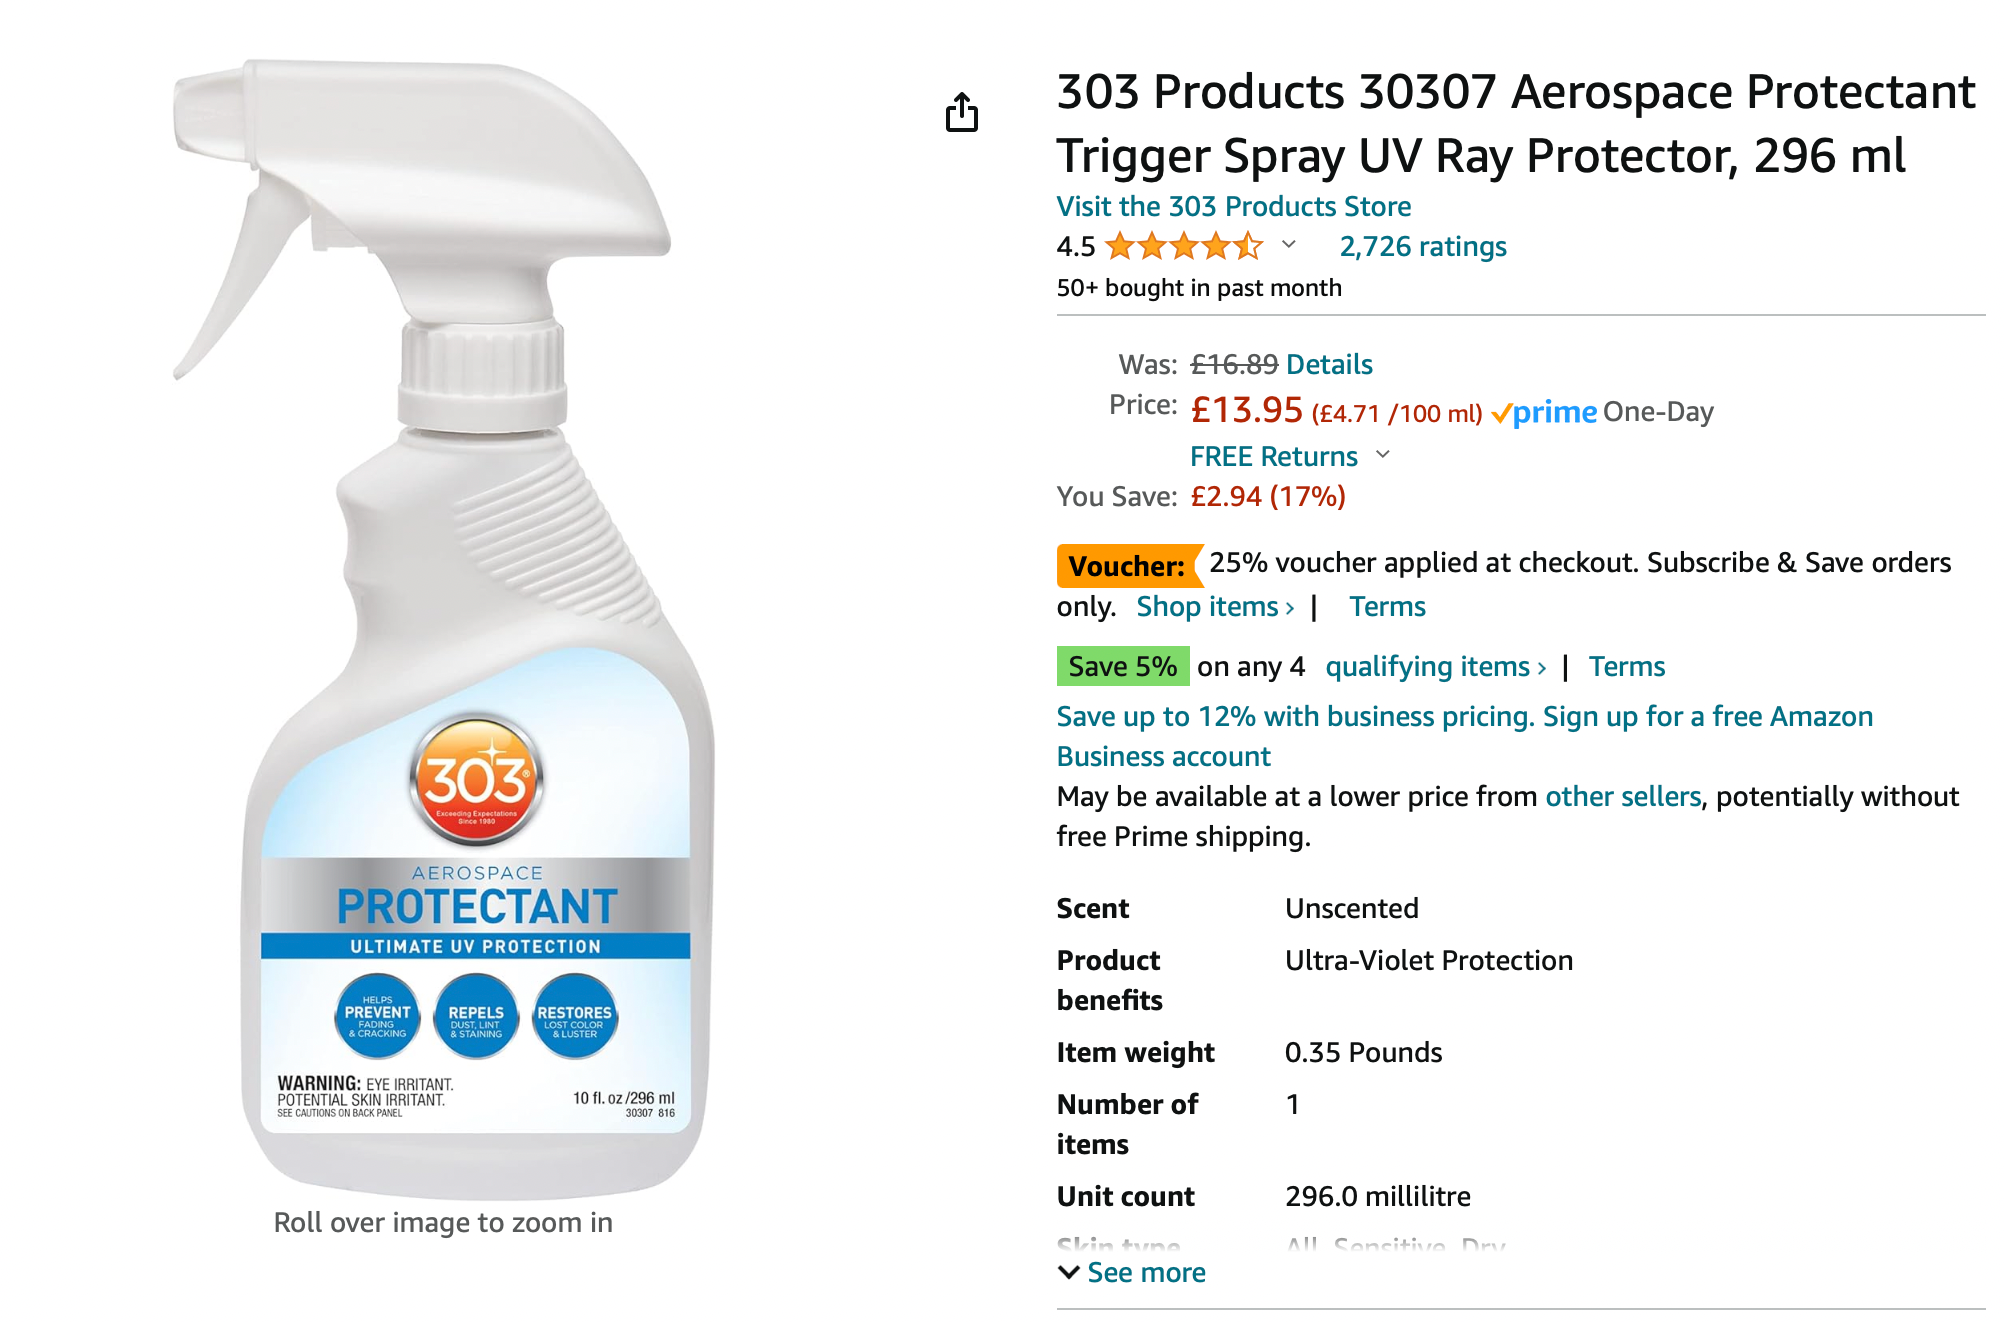Screen dimensions: 2004x1322
Task: Click the share icon beside product image
Action: [962, 112]
